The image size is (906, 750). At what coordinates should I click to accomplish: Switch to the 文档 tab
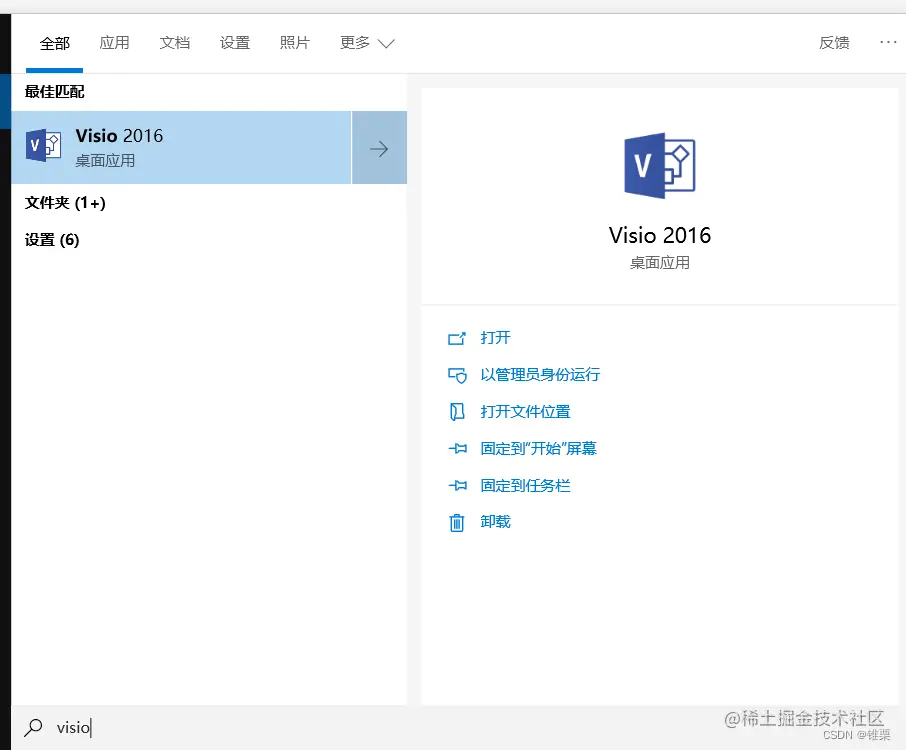click(174, 43)
